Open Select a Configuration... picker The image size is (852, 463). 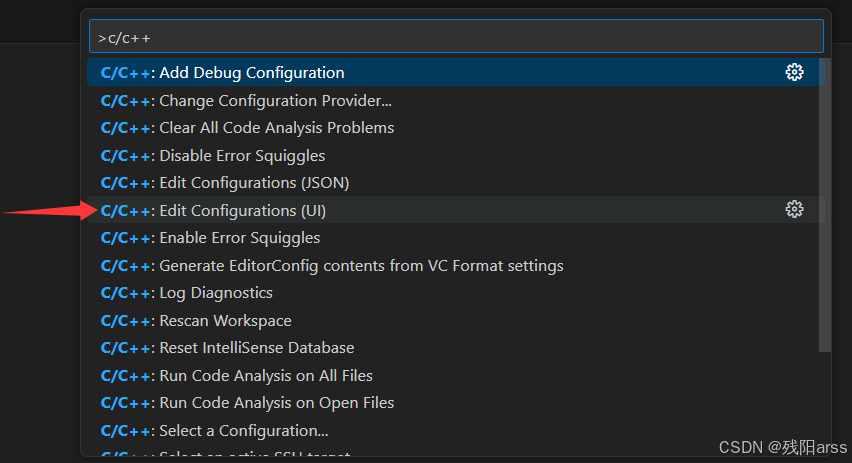coord(455,430)
